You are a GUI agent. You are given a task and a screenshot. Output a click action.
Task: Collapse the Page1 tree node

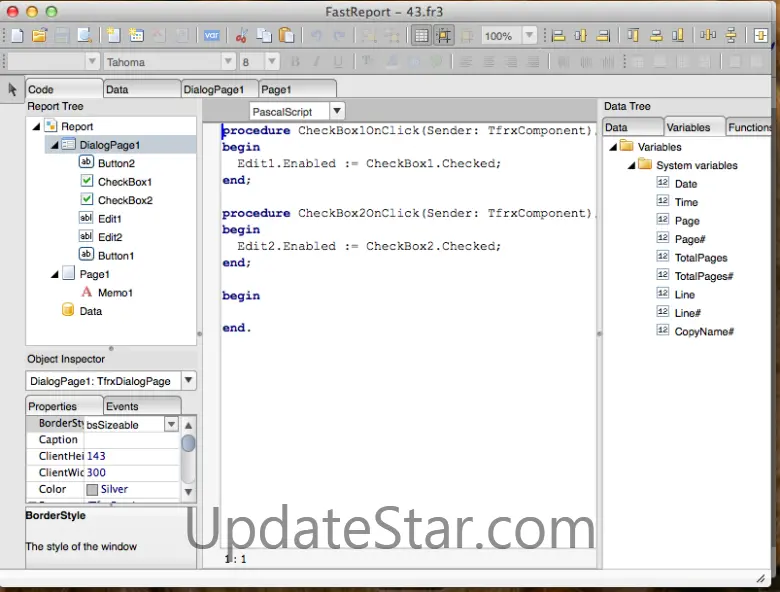55,275
